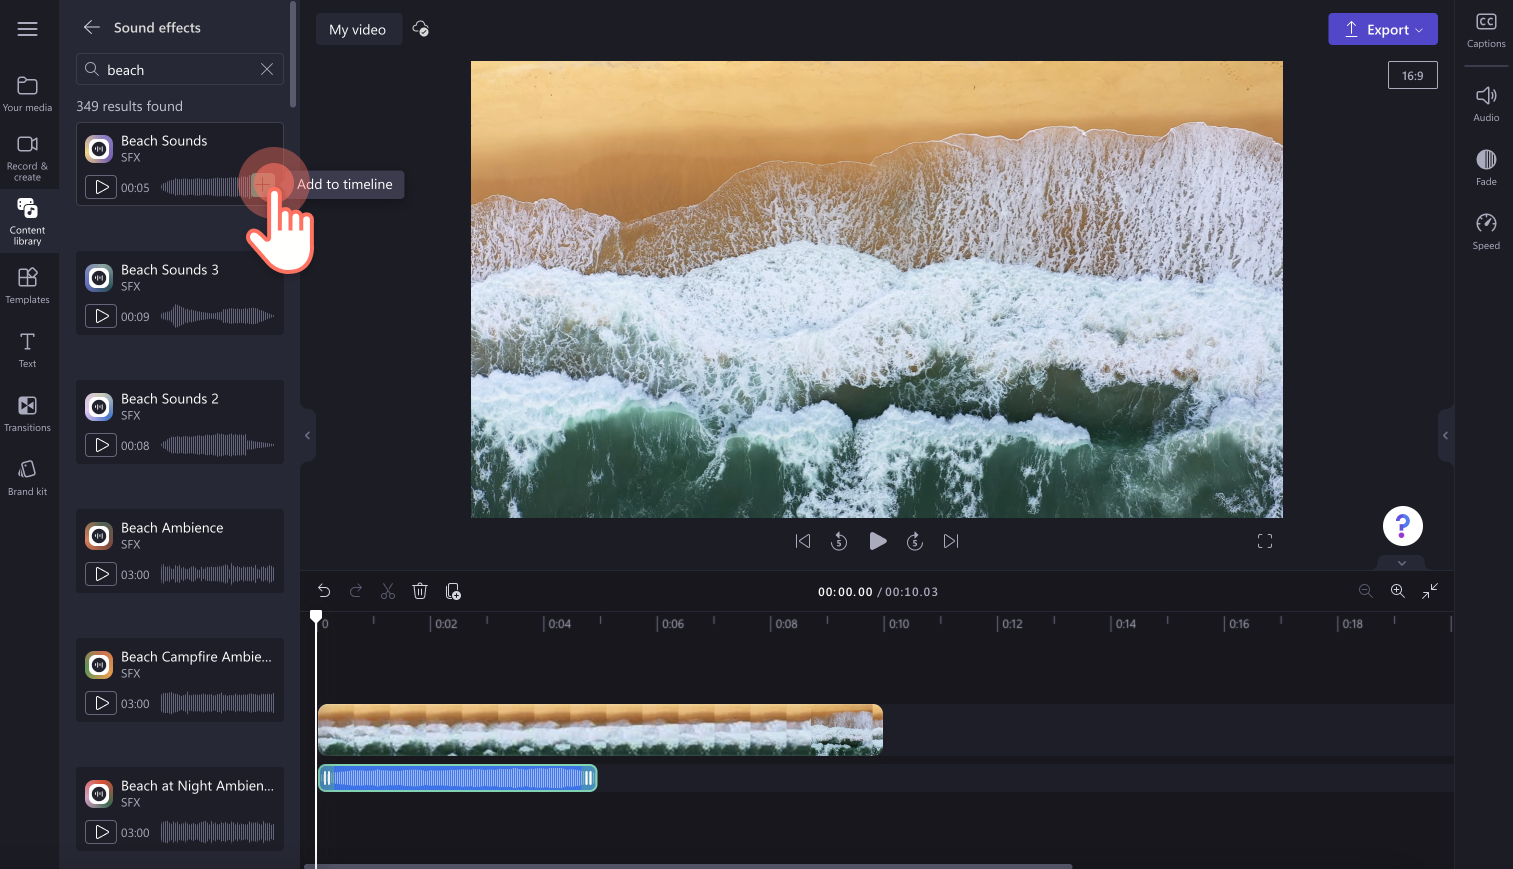The width and height of the screenshot is (1513, 869).
Task: Collapse the left content panel
Action: click(308, 435)
